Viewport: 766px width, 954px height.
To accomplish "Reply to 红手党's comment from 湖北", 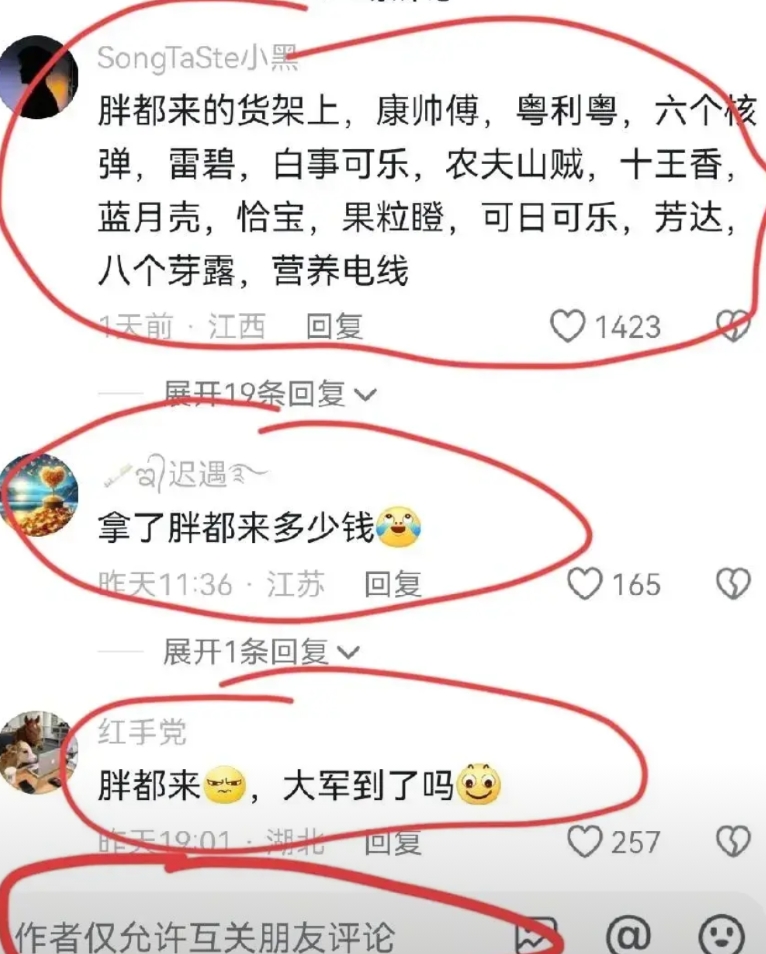I will point(392,843).
